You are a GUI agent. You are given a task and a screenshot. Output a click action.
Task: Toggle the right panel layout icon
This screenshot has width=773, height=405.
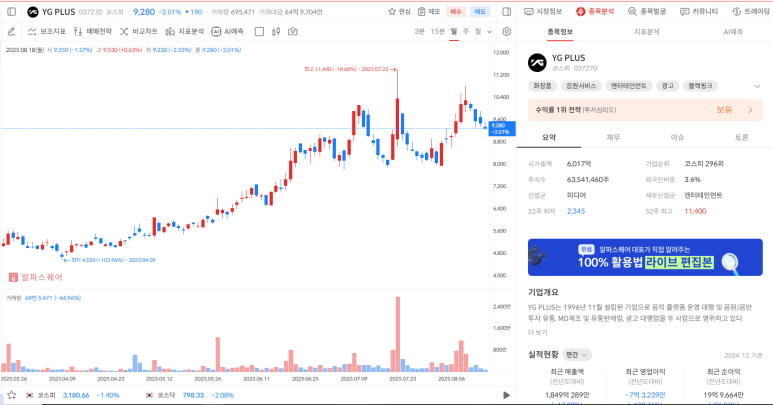pyautogui.click(x=506, y=11)
